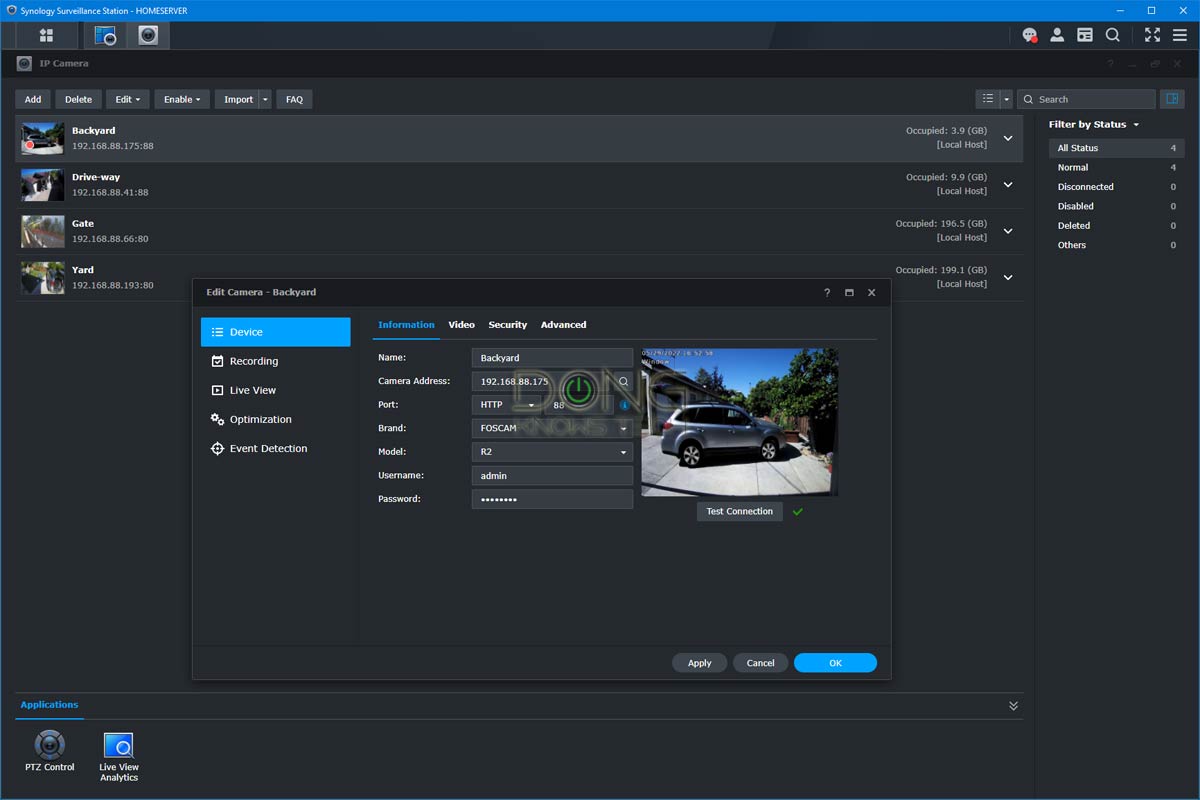The width and height of the screenshot is (1200, 800).
Task: Click the Username field
Action: (552, 476)
